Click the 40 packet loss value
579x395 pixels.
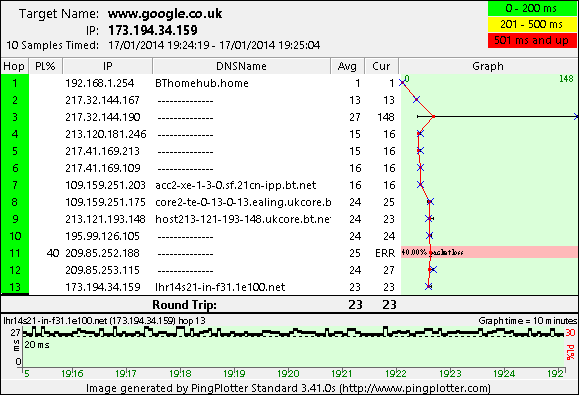point(53,253)
